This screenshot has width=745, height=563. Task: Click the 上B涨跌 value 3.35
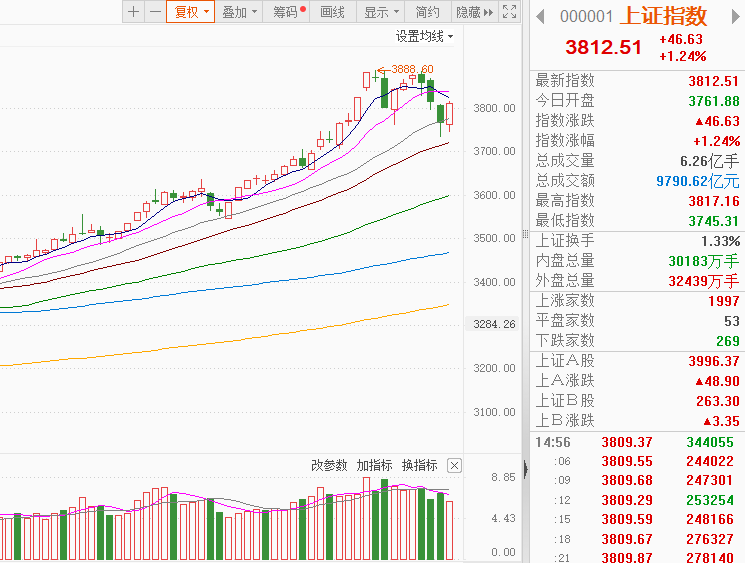coord(721,420)
